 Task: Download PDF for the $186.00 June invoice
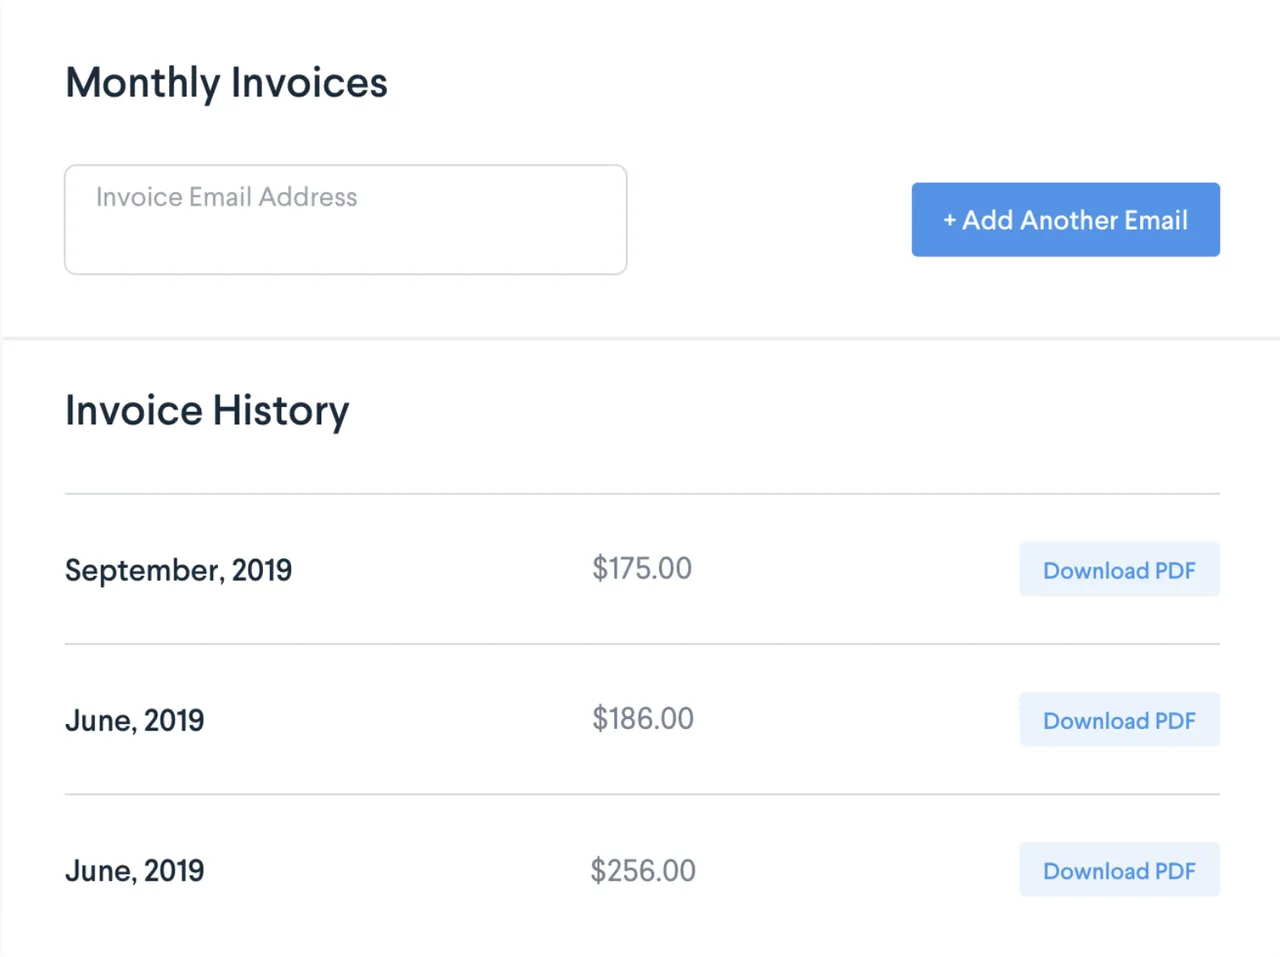1119,719
